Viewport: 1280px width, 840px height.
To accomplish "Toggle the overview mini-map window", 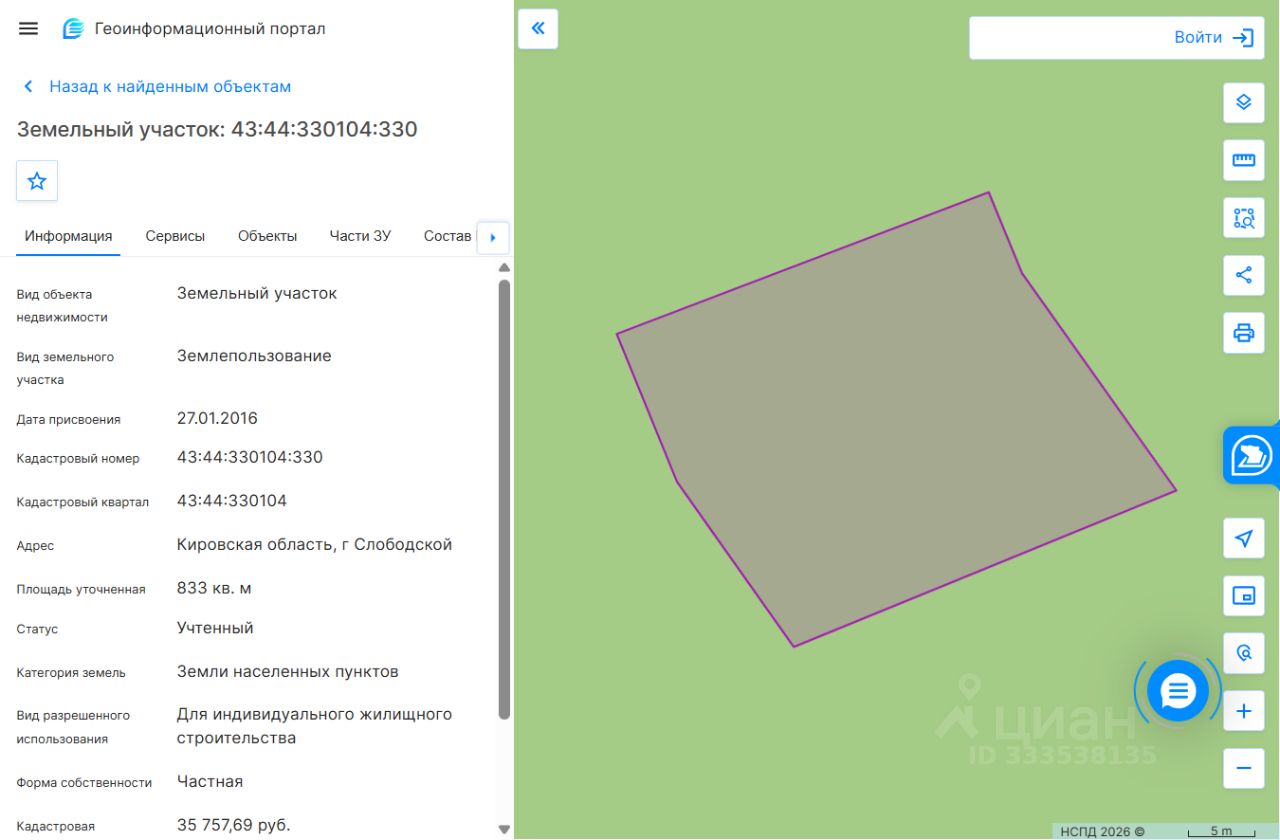I will 1244,596.
